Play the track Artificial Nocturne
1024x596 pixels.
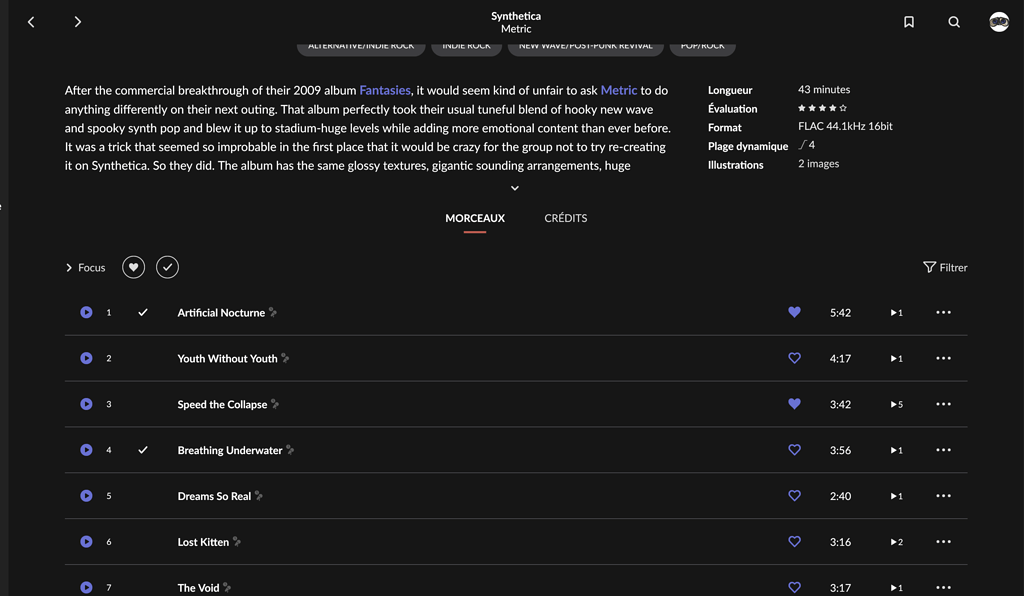pos(87,312)
